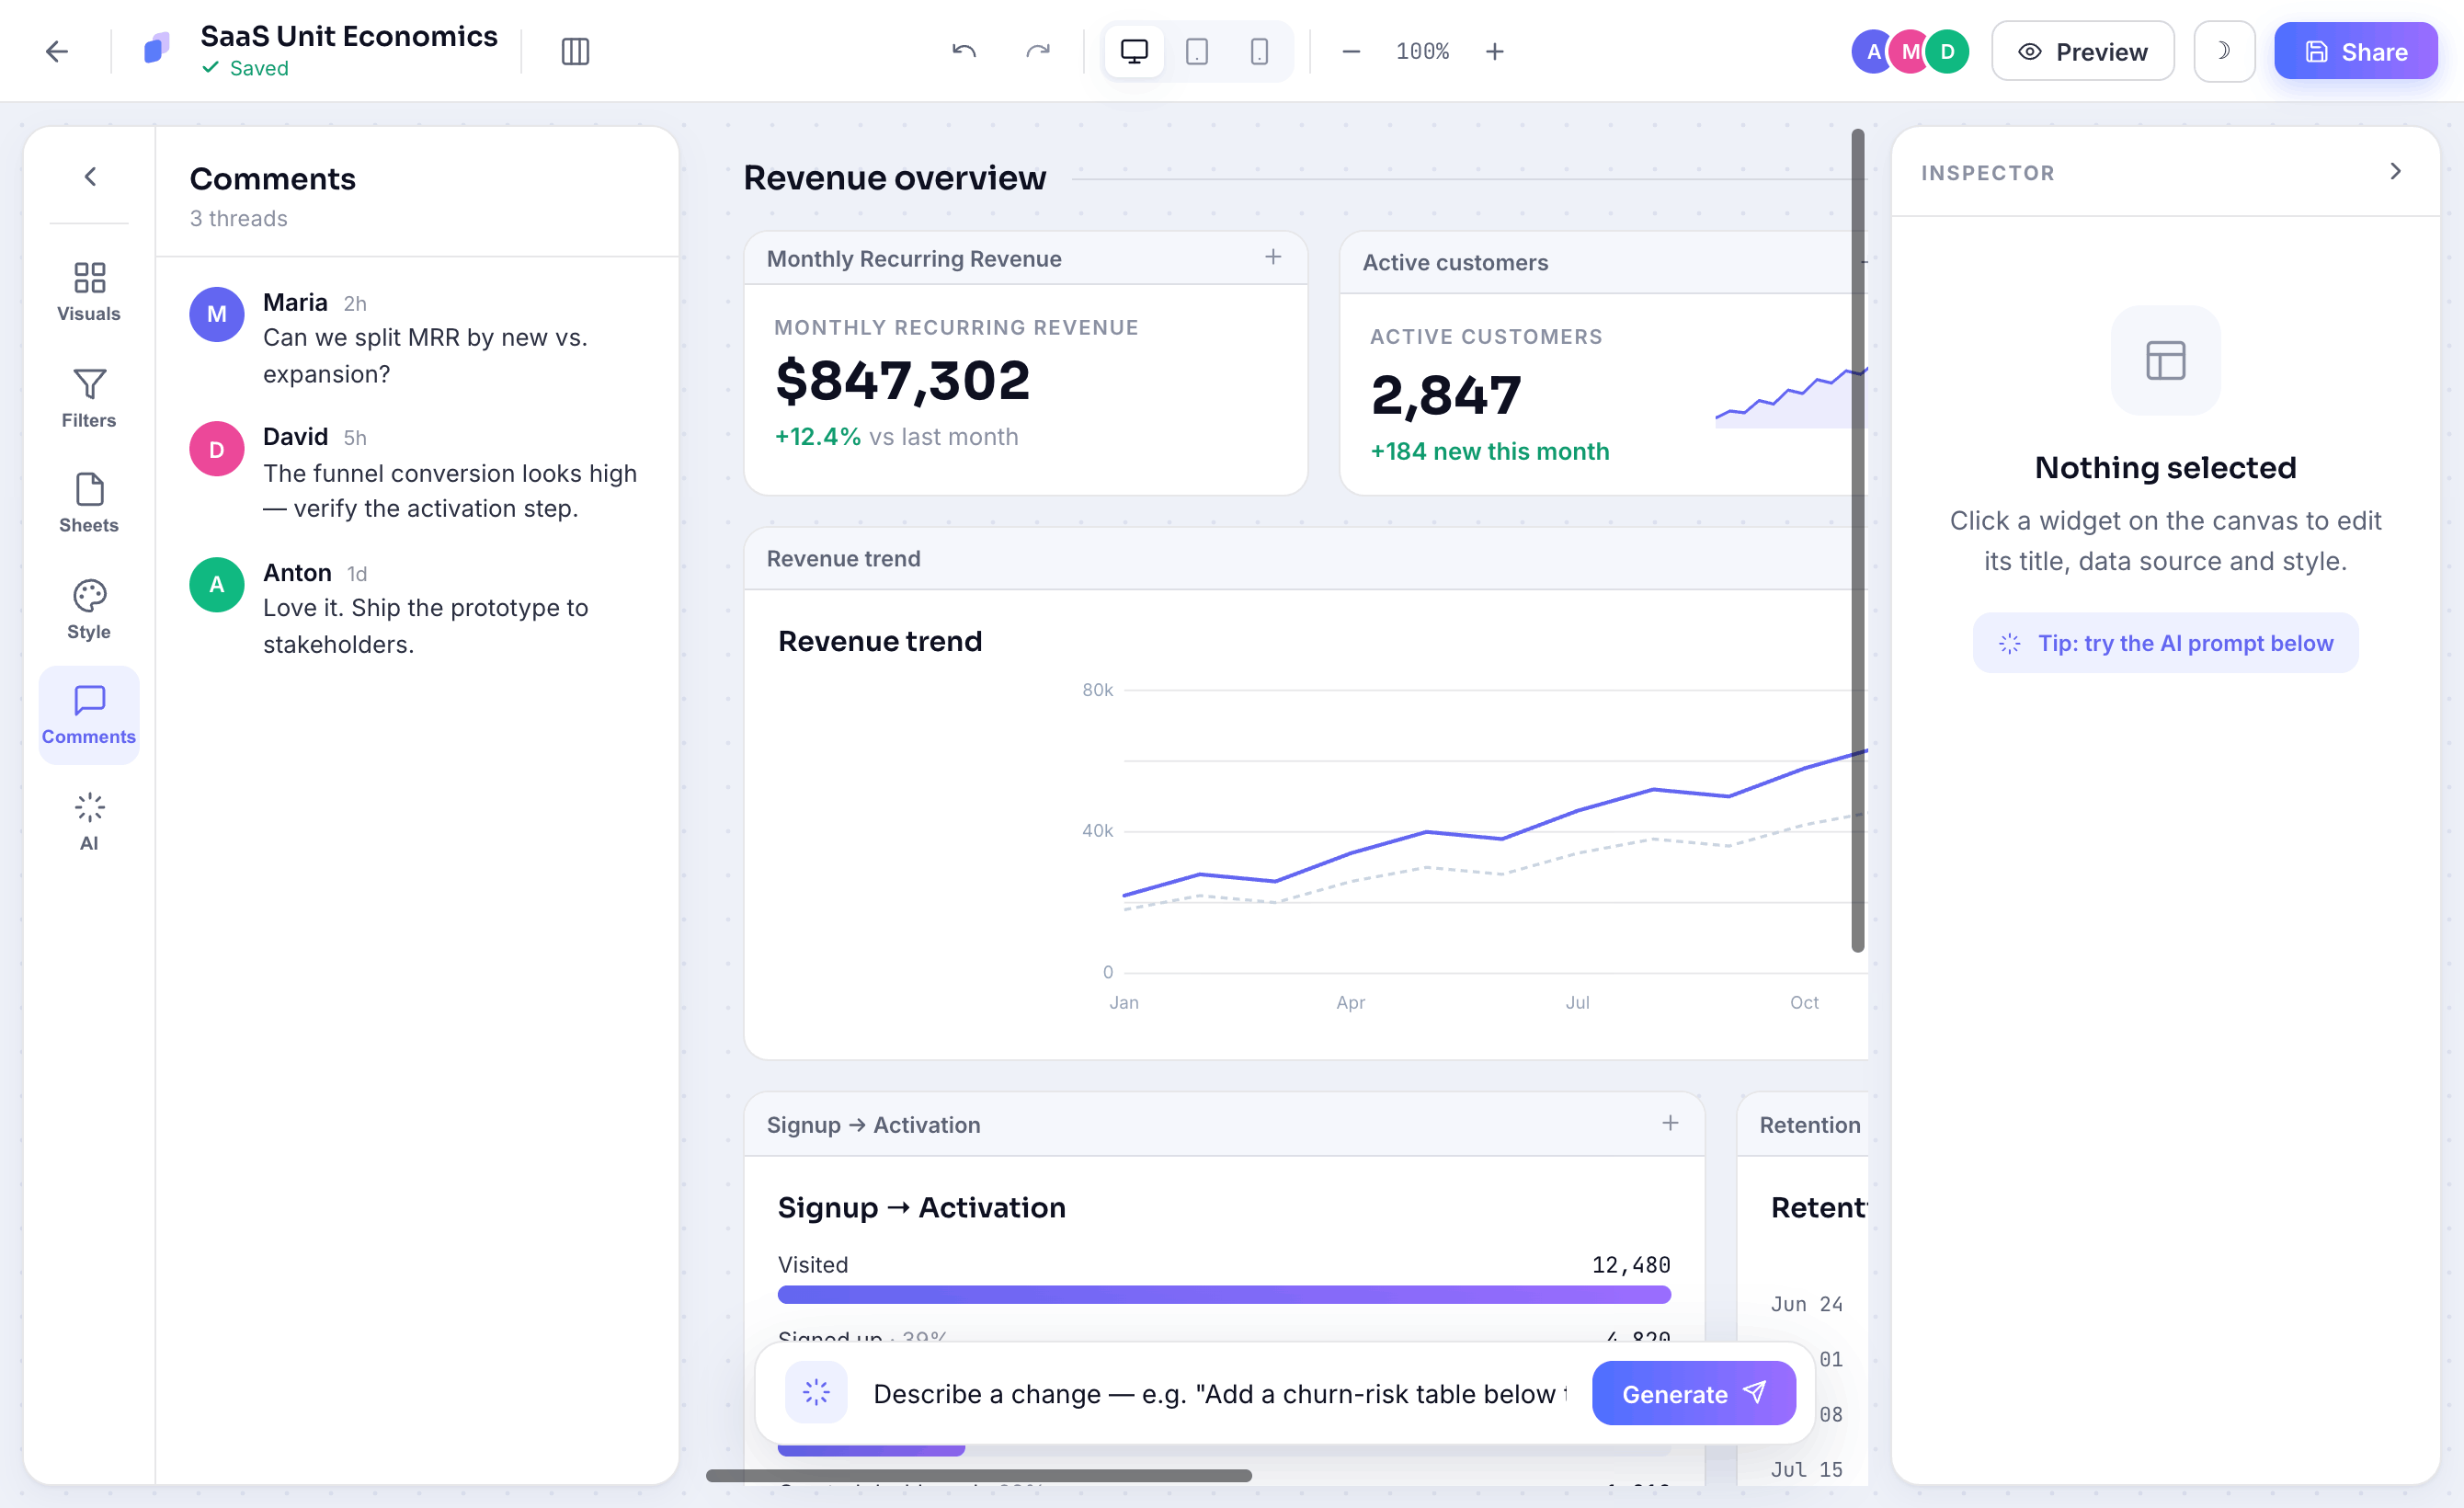The height and width of the screenshot is (1508, 2464).
Task: Select the Retention widget header
Action: coord(1802,1125)
